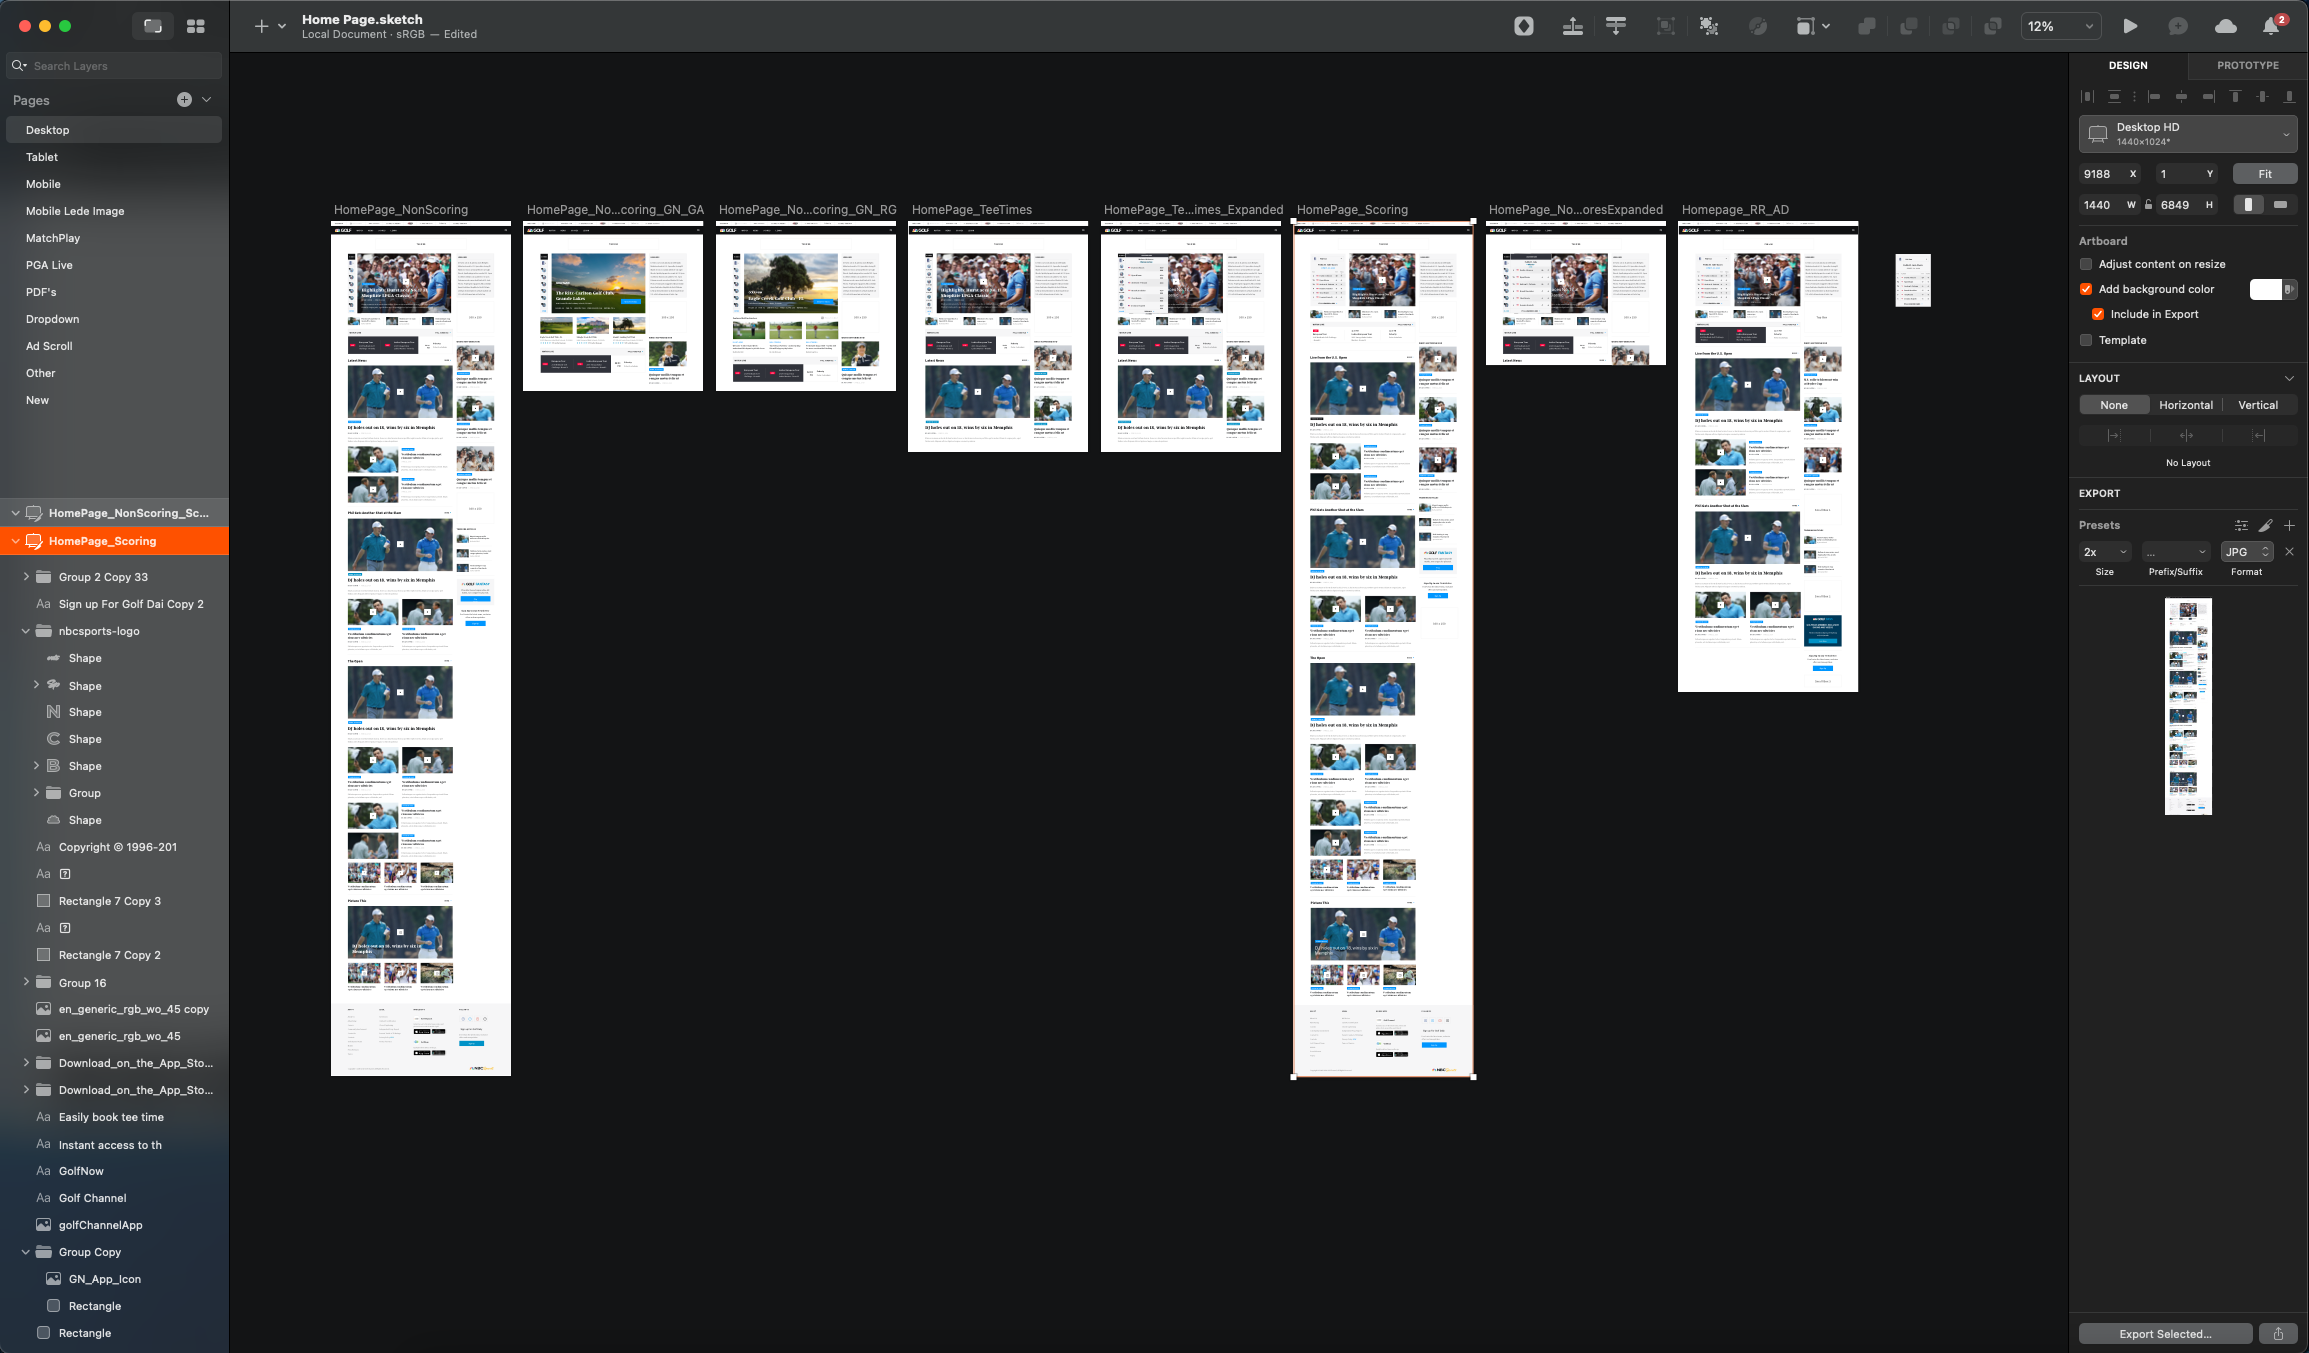Enable the Adjust content on resize checkbox
Image resolution: width=2309 pixels, height=1353 pixels.
pos(2086,264)
